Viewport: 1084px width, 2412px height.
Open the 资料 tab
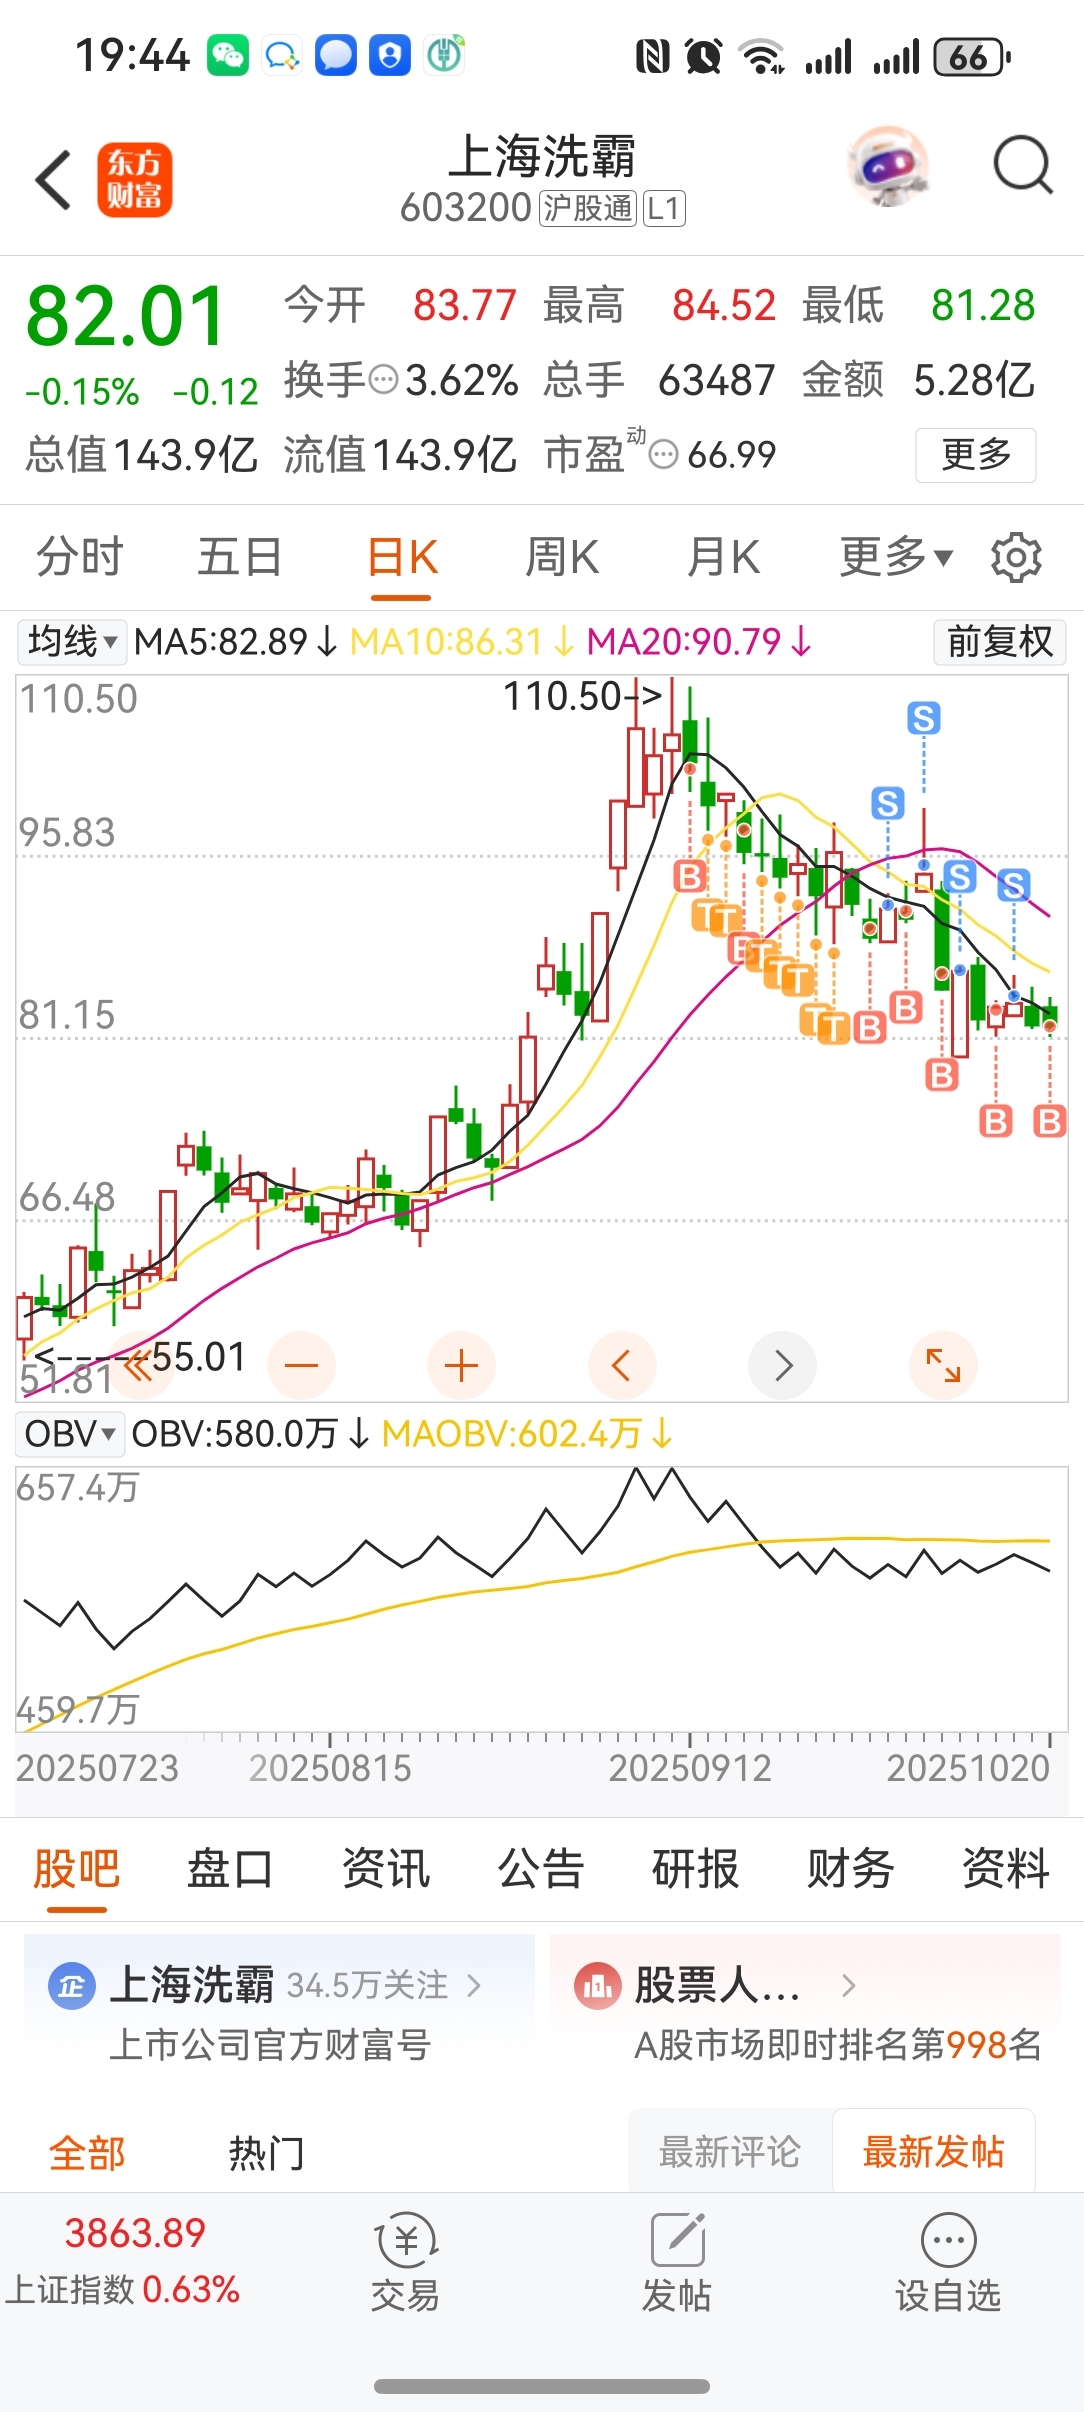click(1006, 1869)
